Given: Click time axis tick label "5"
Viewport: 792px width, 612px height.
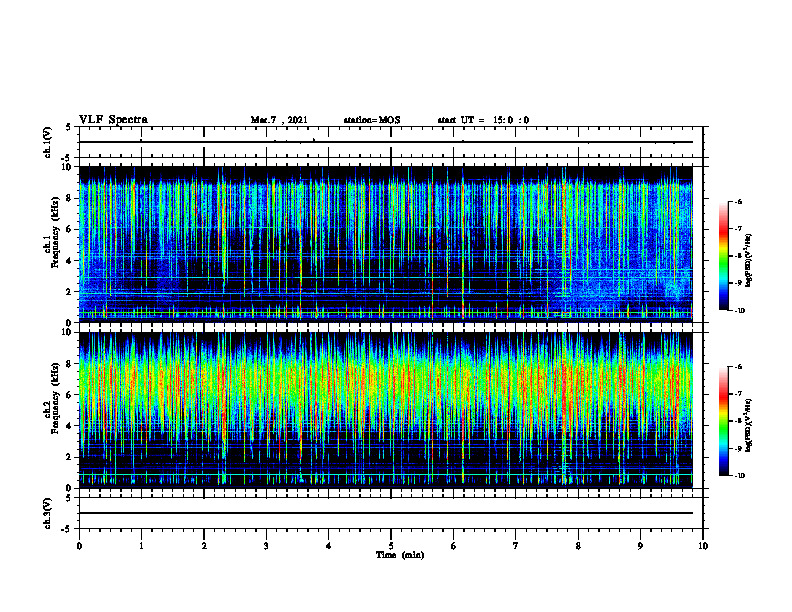Looking at the screenshot, I should pyautogui.click(x=391, y=546).
